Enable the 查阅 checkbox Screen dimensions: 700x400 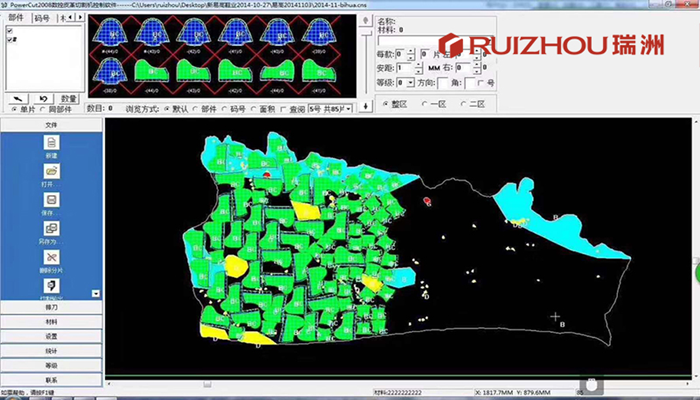[x=283, y=109]
